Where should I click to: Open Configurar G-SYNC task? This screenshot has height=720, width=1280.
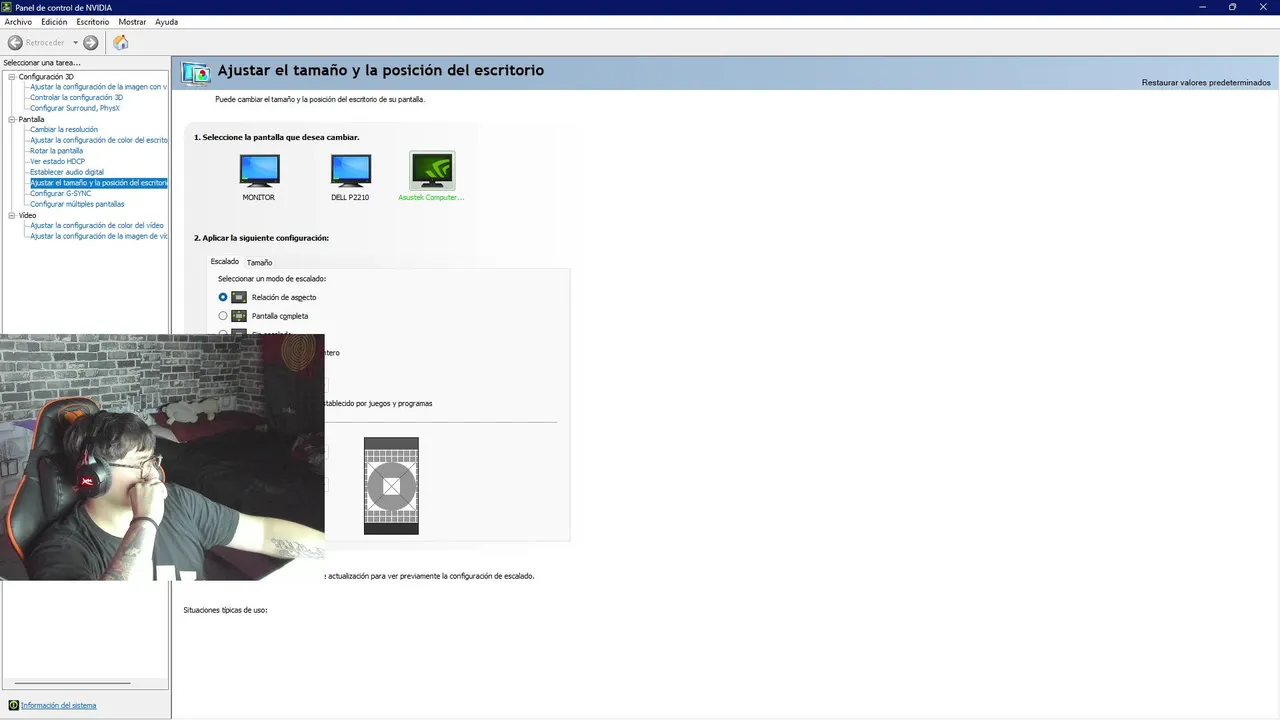60,193
